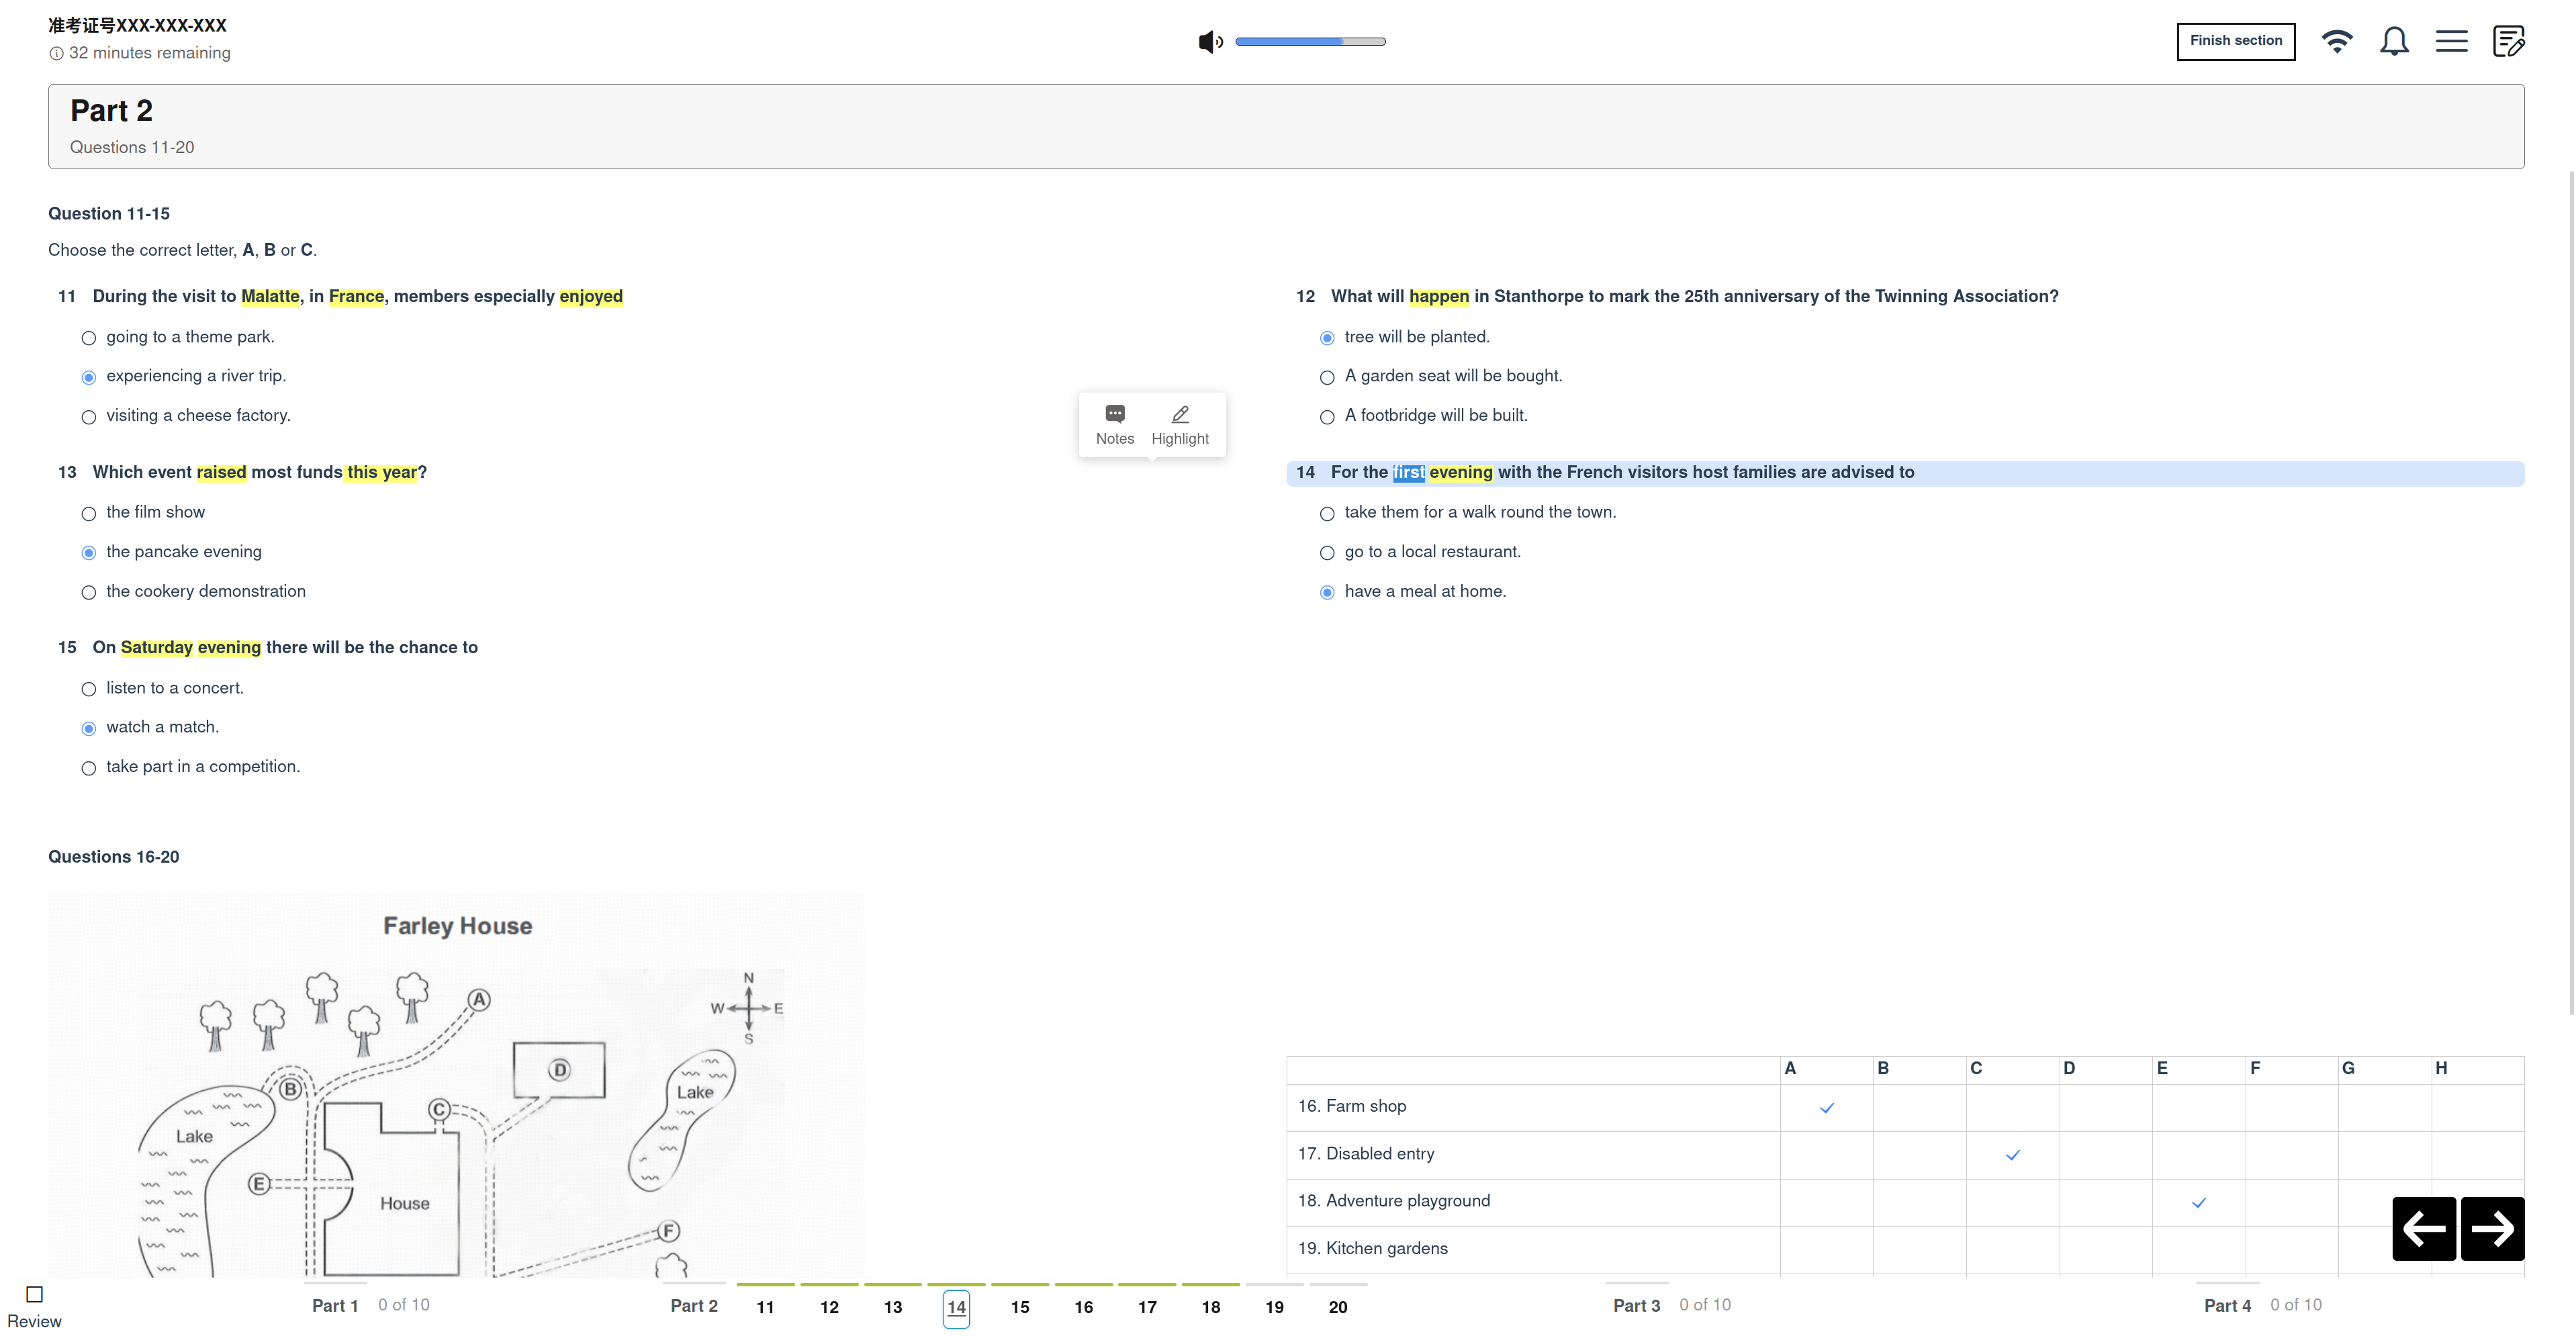
Task: Jump to question 19 in navigator
Action: point(1274,1307)
